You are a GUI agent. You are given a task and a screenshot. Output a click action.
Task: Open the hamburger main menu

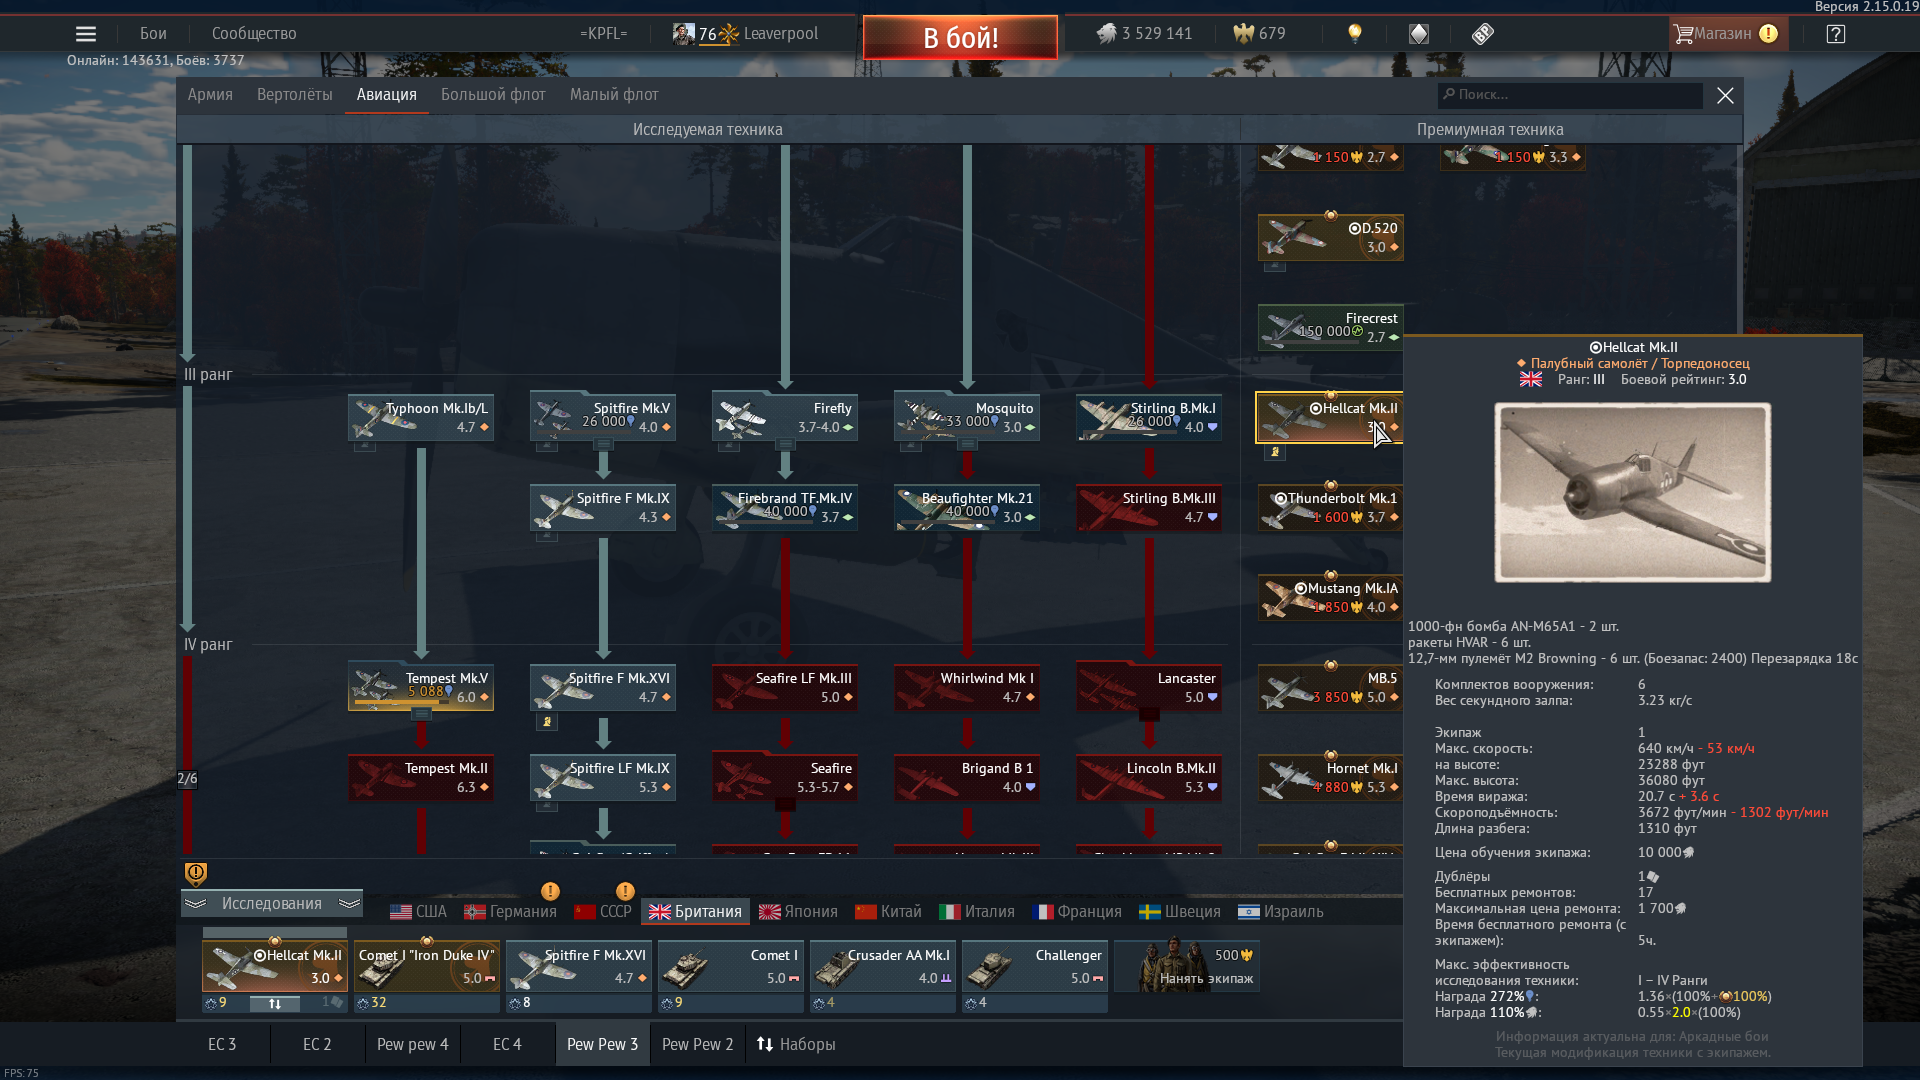(86, 34)
